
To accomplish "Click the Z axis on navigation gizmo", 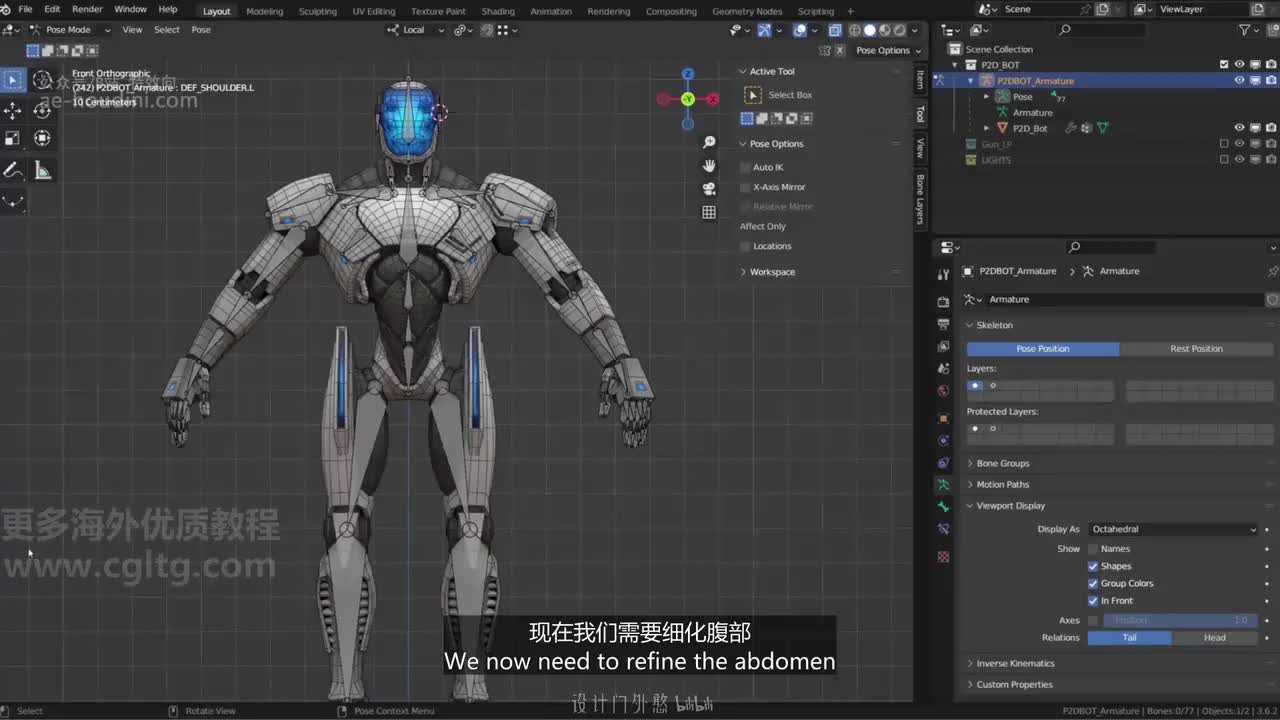I will (688, 74).
